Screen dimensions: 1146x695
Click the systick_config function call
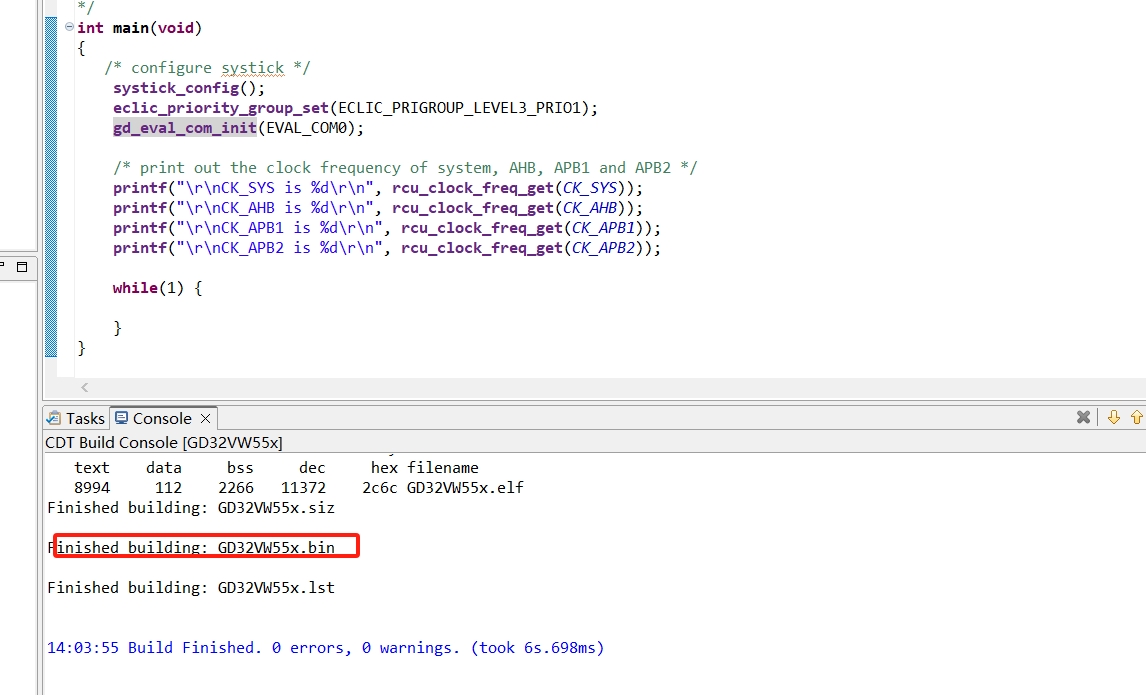coord(175,88)
